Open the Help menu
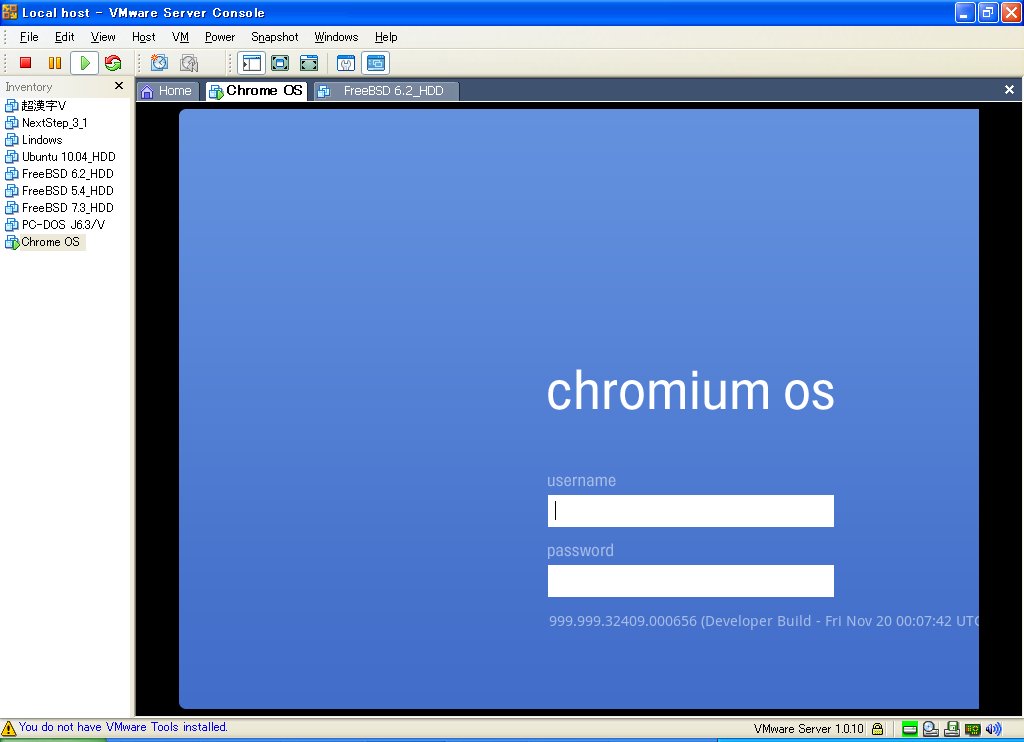Image resolution: width=1024 pixels, height=742 pixels. pyautogui.click(x=385, y=37)
